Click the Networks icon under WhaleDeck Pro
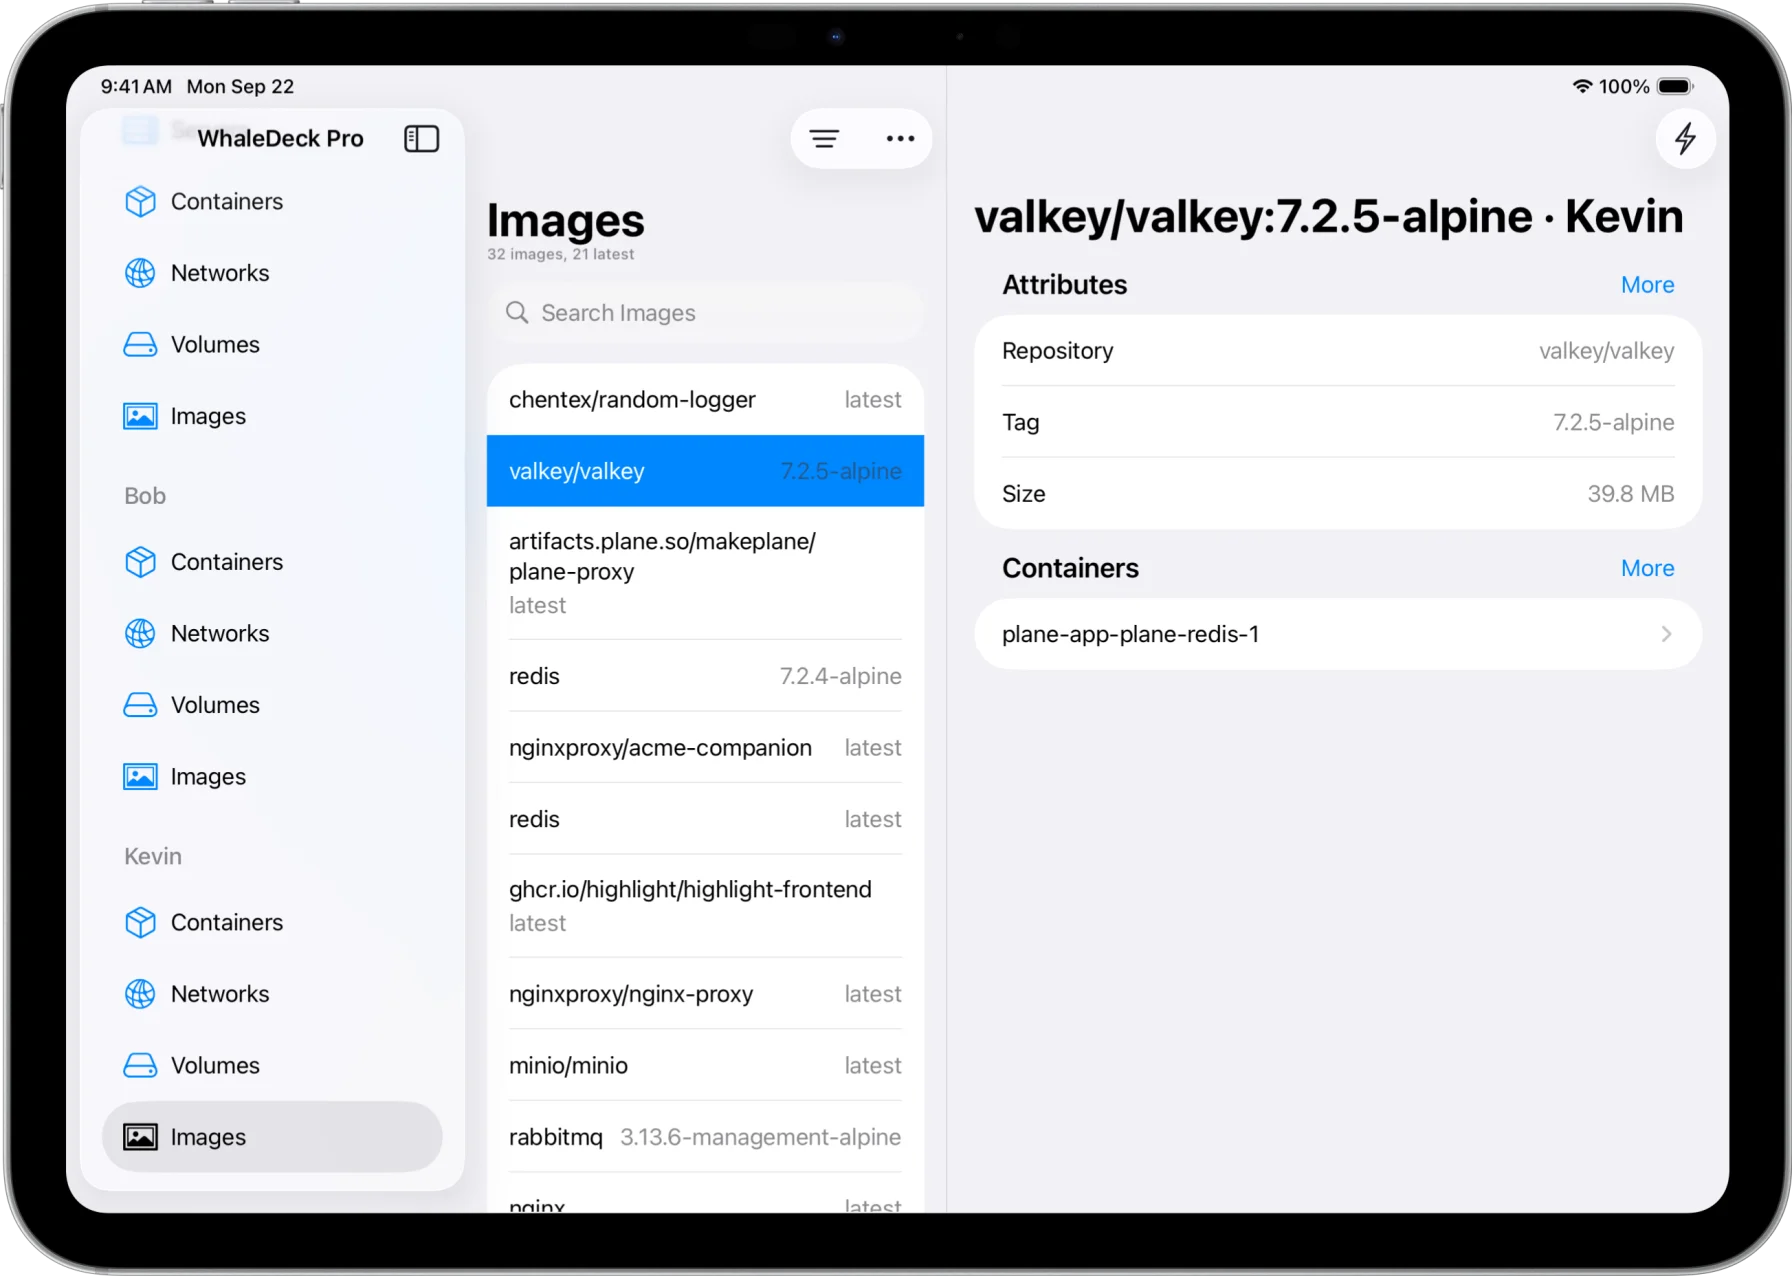The image size is (1792, 1276). [139, 272]
